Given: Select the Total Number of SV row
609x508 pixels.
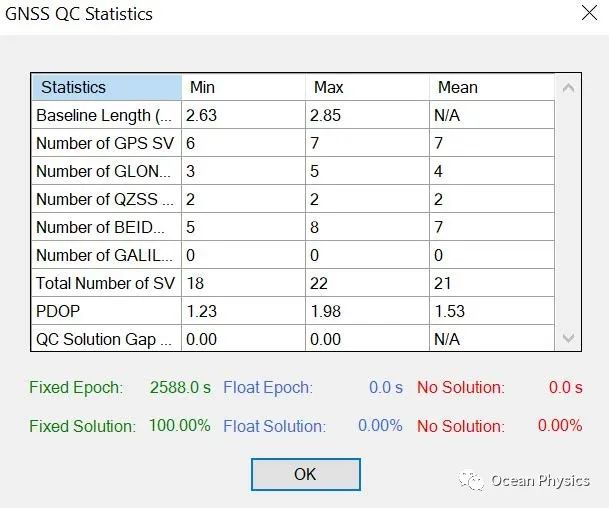Looking at the screenshot, I should tap(106, 283).
